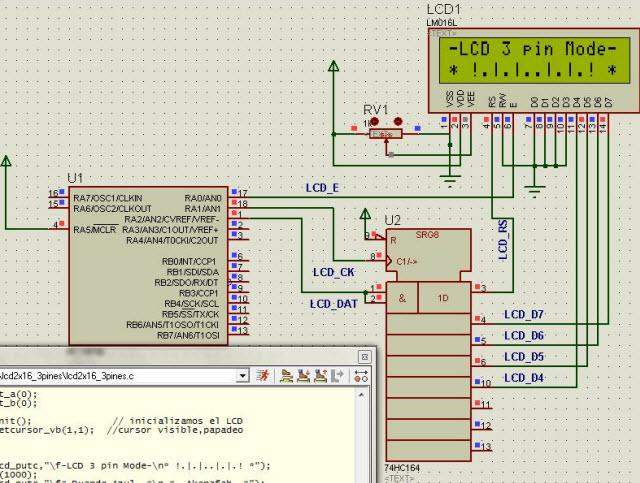The height and width of the screenshot is (483, 640).
Task: Click the RA4/AN4/T0CKI/C2OUT pin name
Action: coord(172,241)
